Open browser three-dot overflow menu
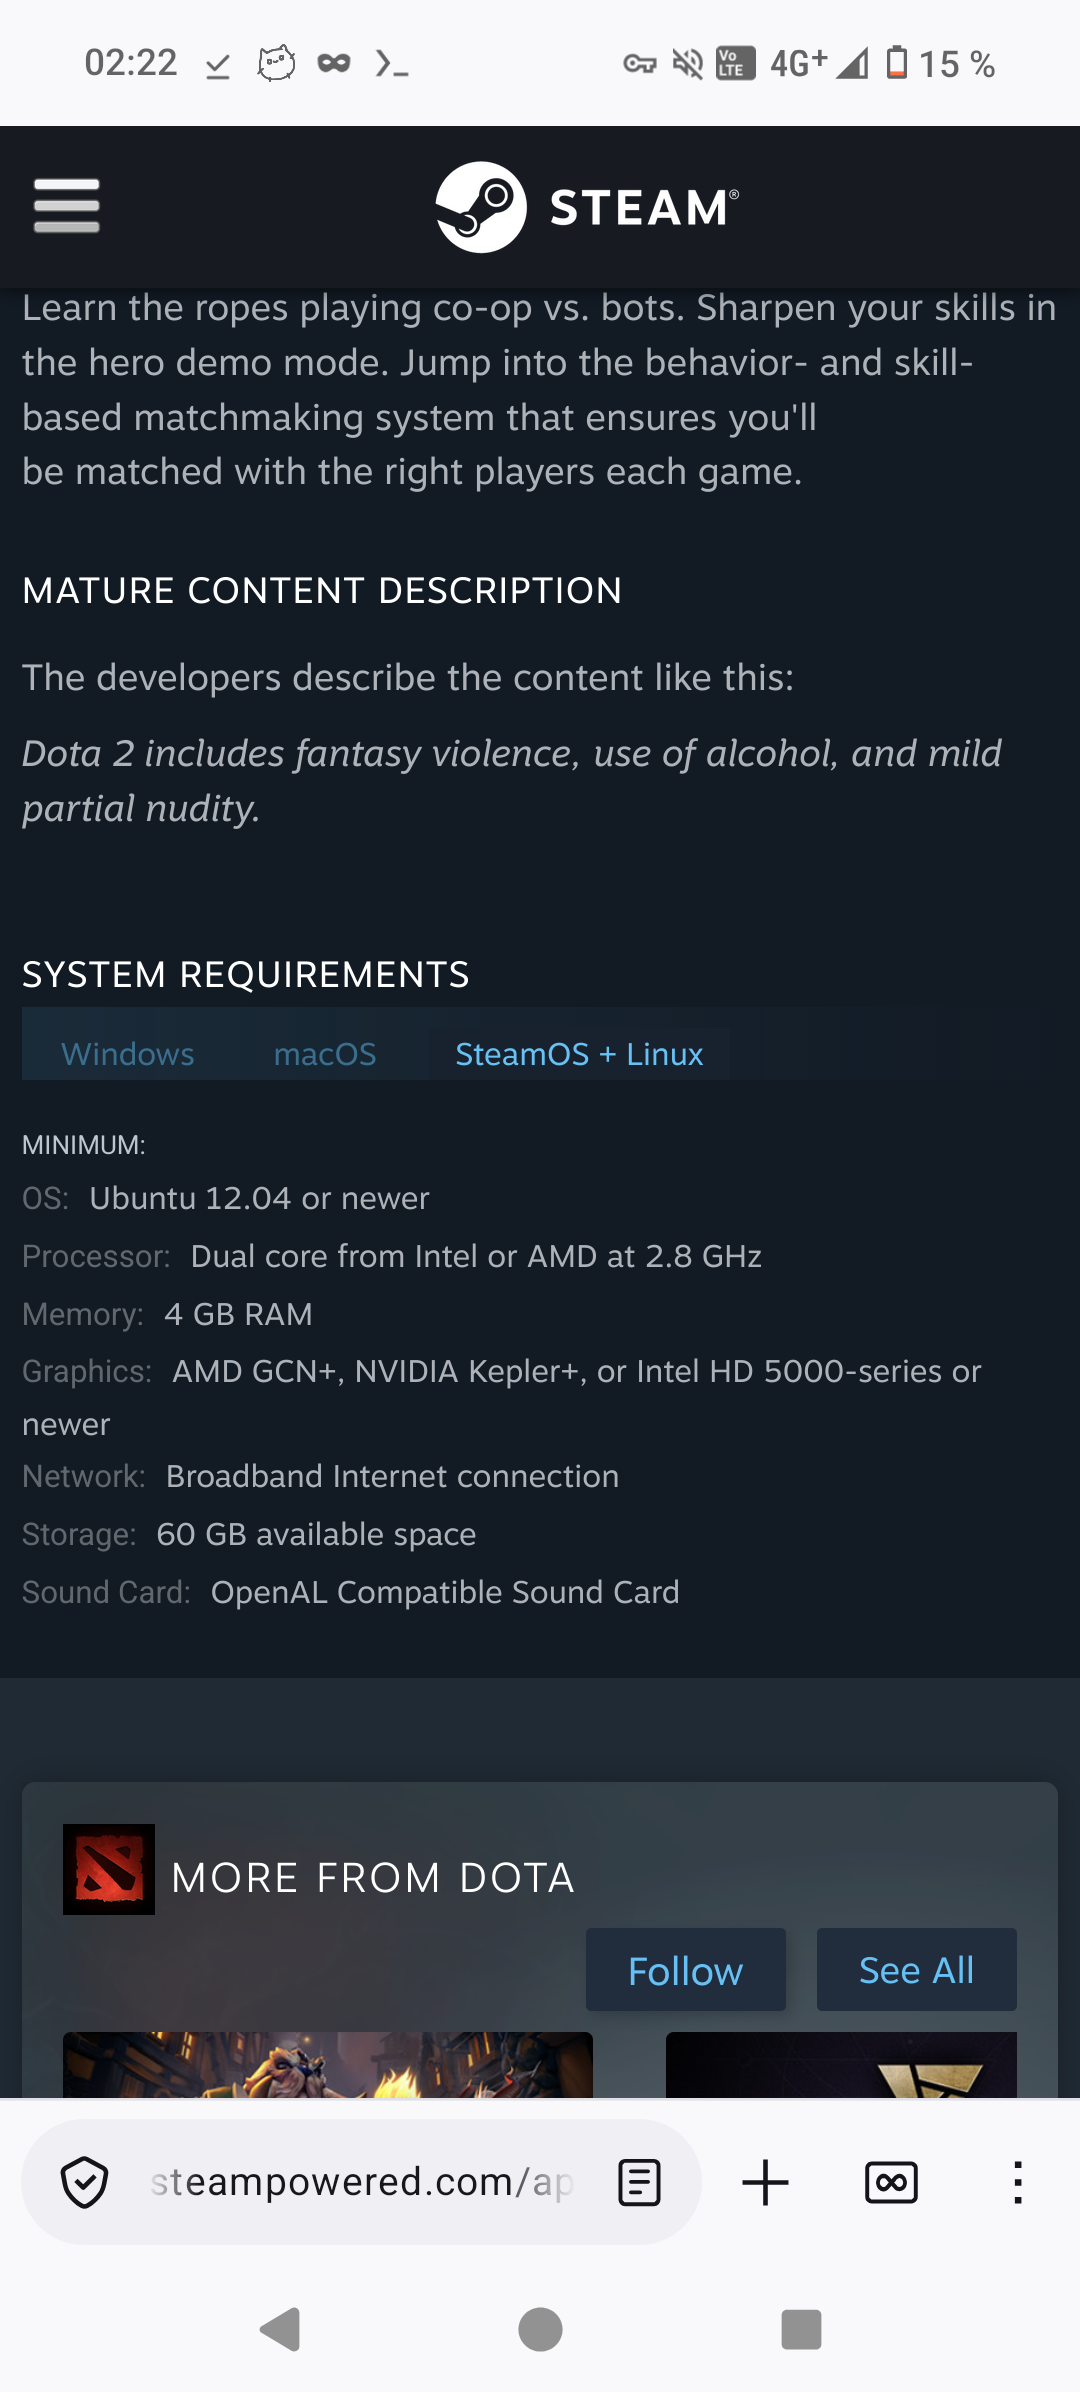 point(1018,2182)
